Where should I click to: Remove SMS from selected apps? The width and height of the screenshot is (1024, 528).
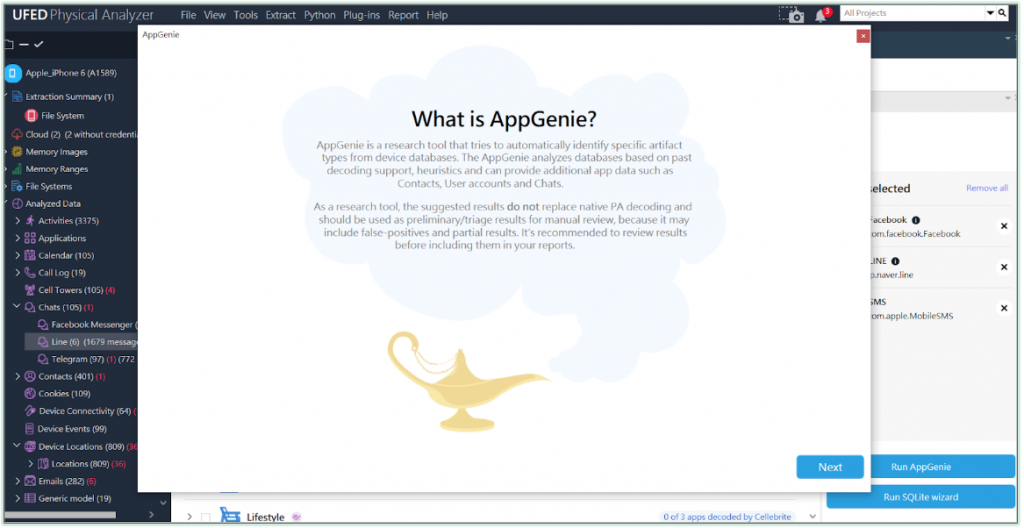1004,308
